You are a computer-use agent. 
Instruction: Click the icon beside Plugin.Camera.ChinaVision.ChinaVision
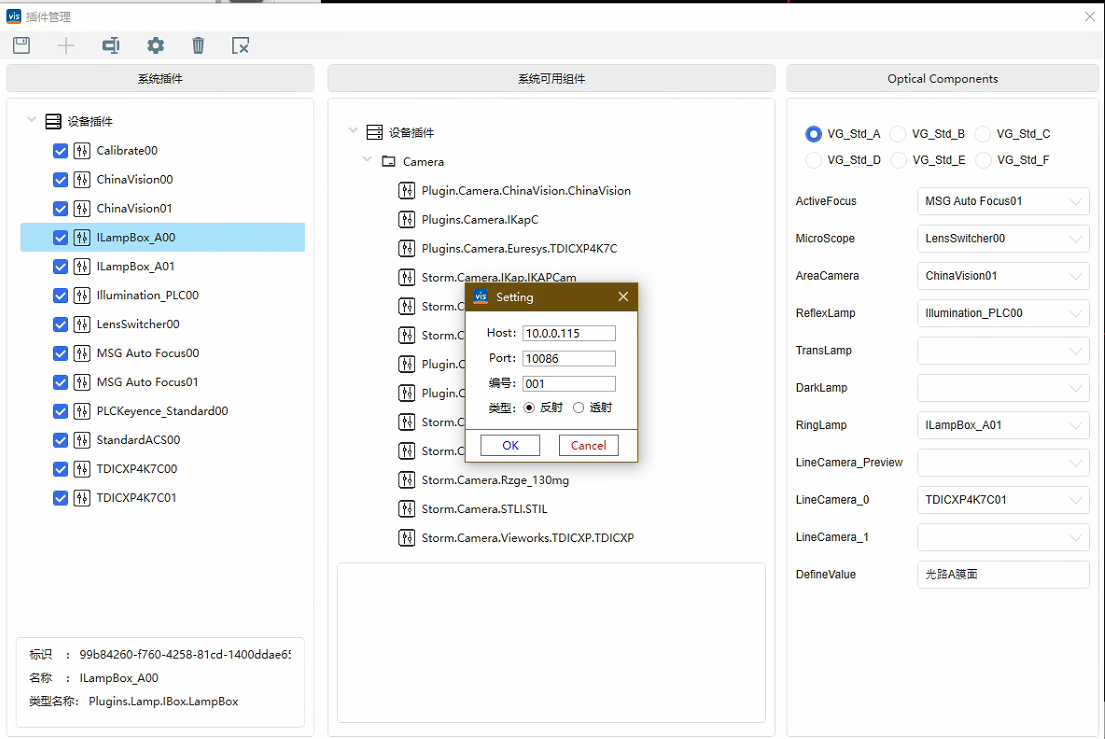tap(407, 191)
